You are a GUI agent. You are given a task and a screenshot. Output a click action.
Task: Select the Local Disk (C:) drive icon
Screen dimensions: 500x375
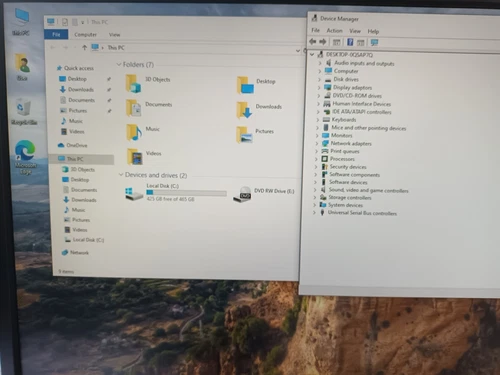133,194
